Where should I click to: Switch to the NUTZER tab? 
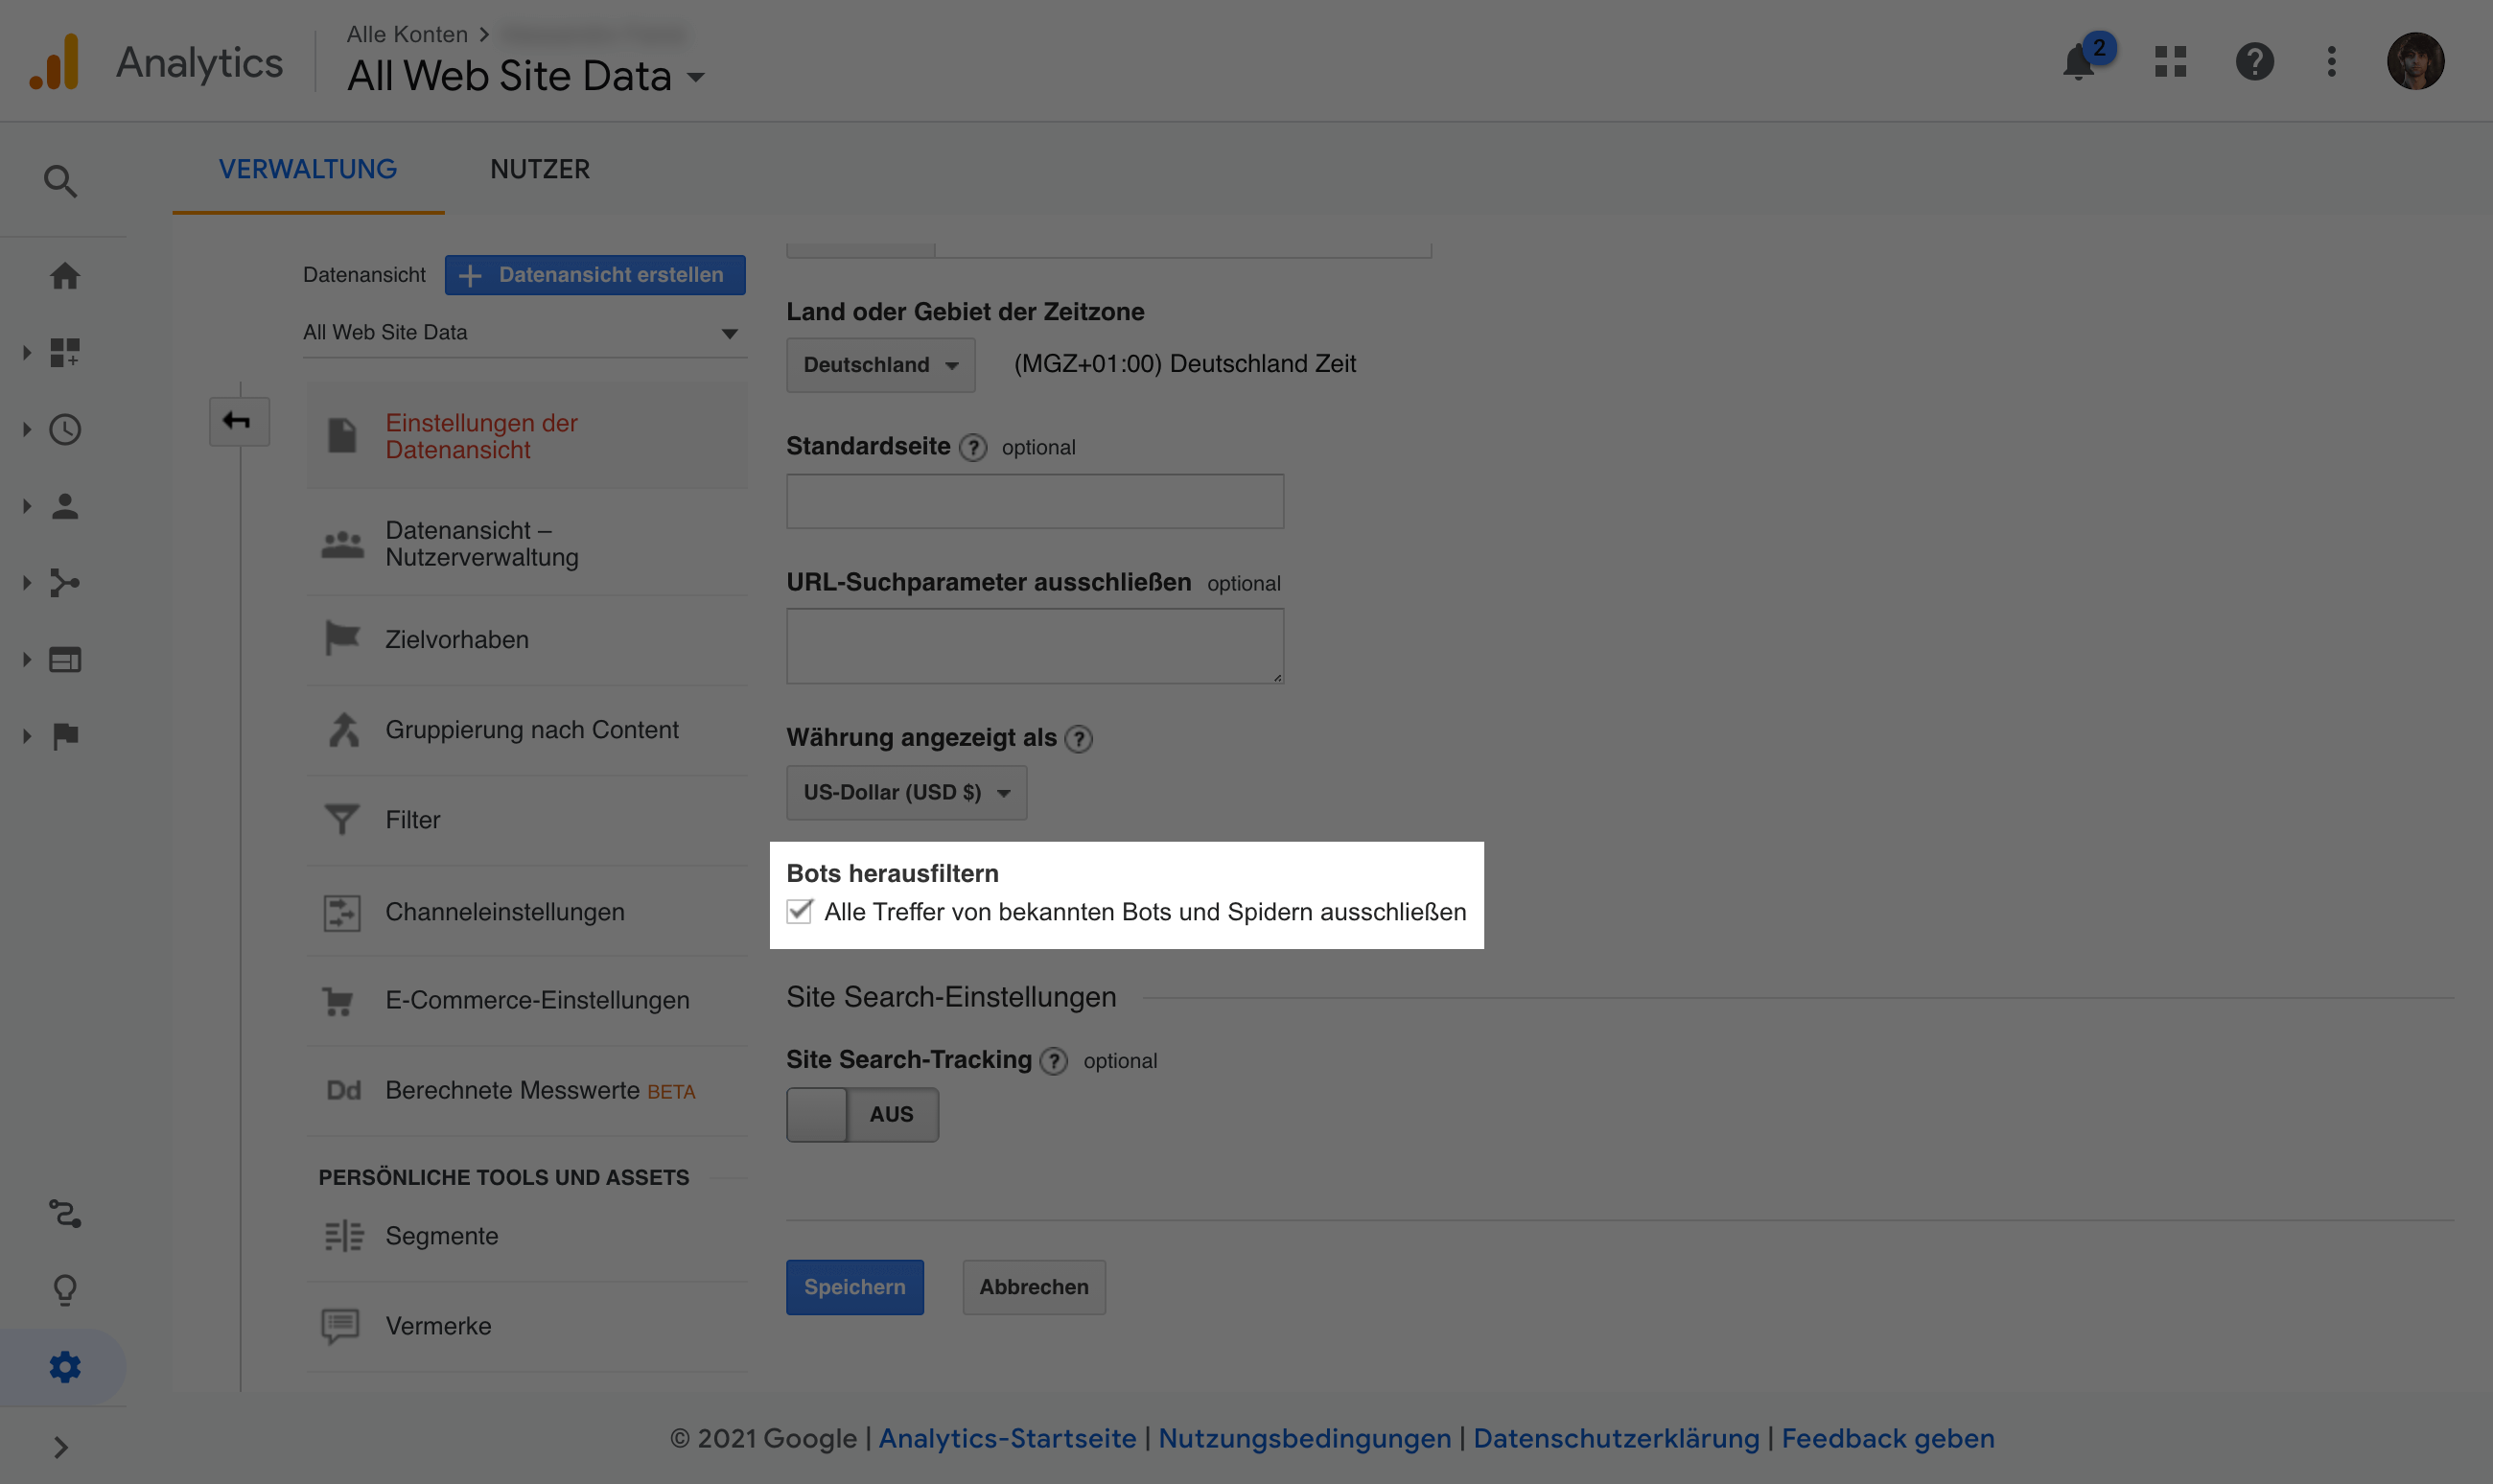click(539, 169)
